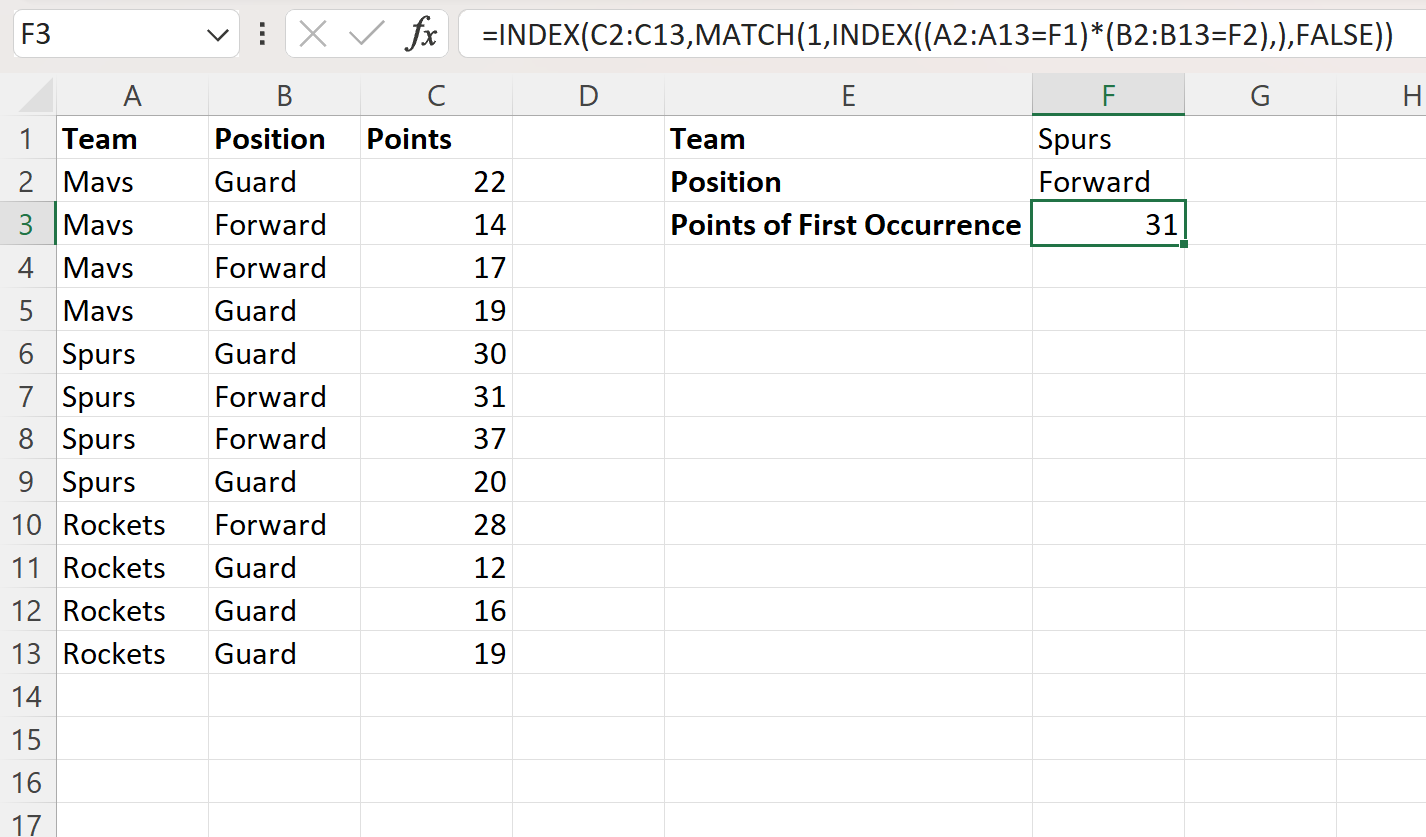
Task: Click inside the formula bar text
Action: coord(937,35)
